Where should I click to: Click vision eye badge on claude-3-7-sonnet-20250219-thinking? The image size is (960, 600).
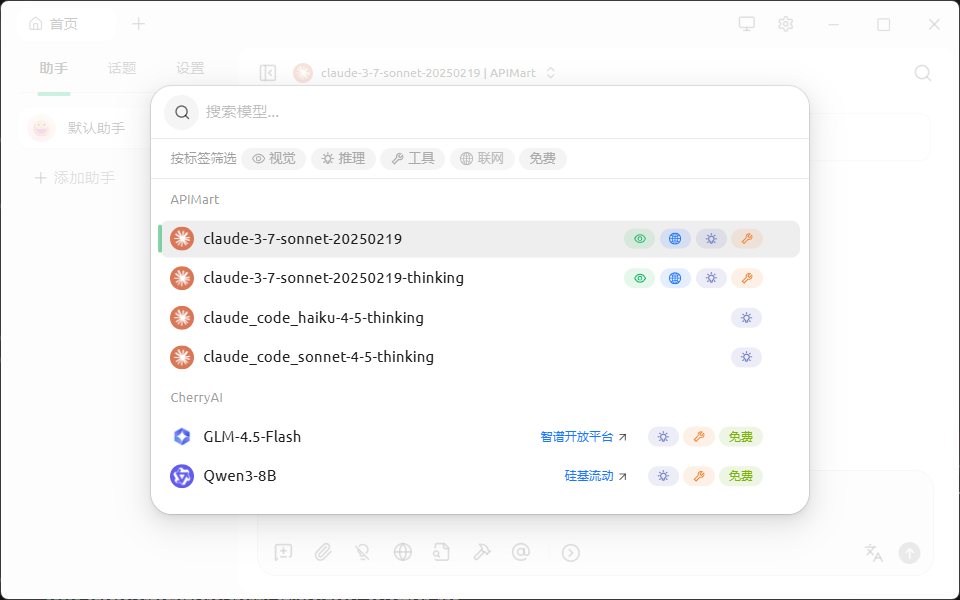(640, 279)
